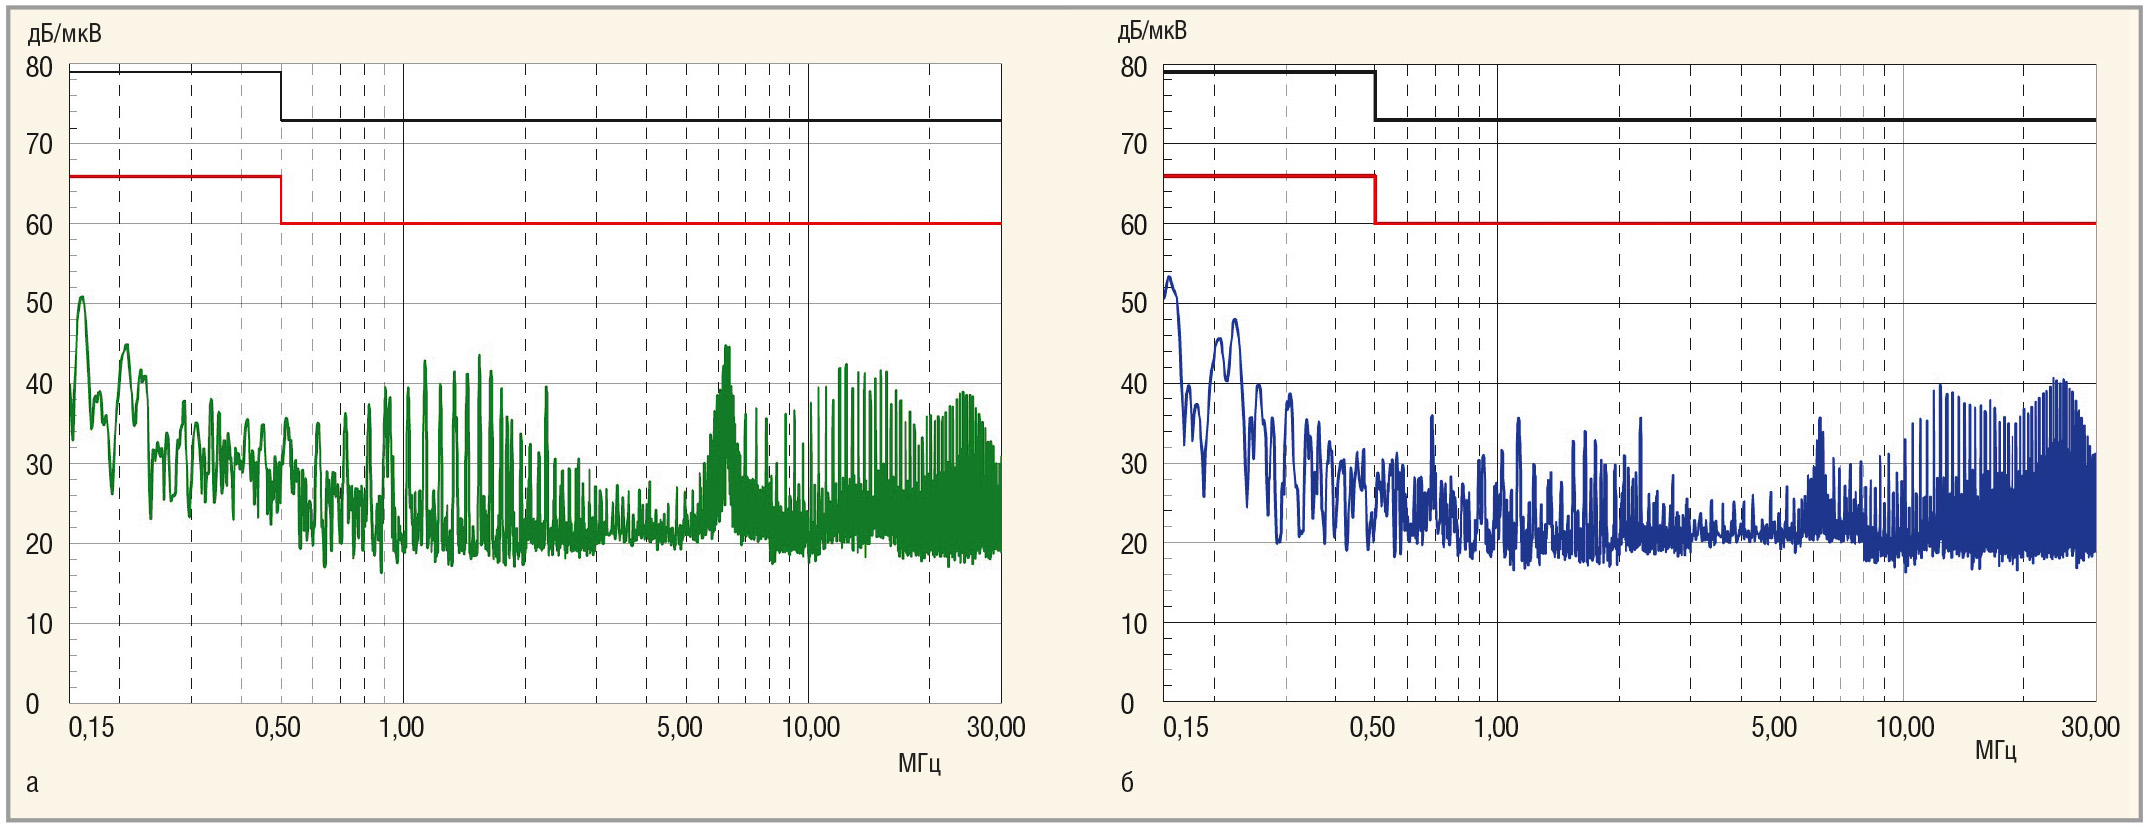Click the green spectrum peak near 50 dB
The height and width of the screenshot is (827, 2147).
pyautogui.click(x=82, y=298)
